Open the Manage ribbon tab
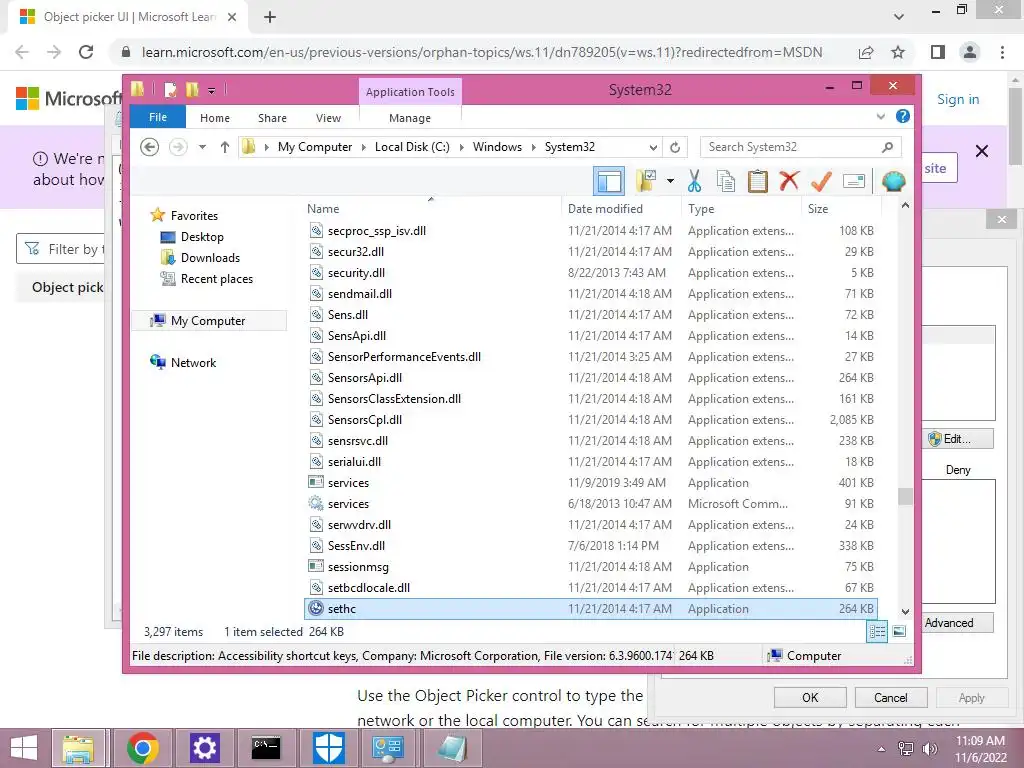Image resolution: width=1024 pixels, height=768 pixels. pyautogui.click(x=410, y=118)
